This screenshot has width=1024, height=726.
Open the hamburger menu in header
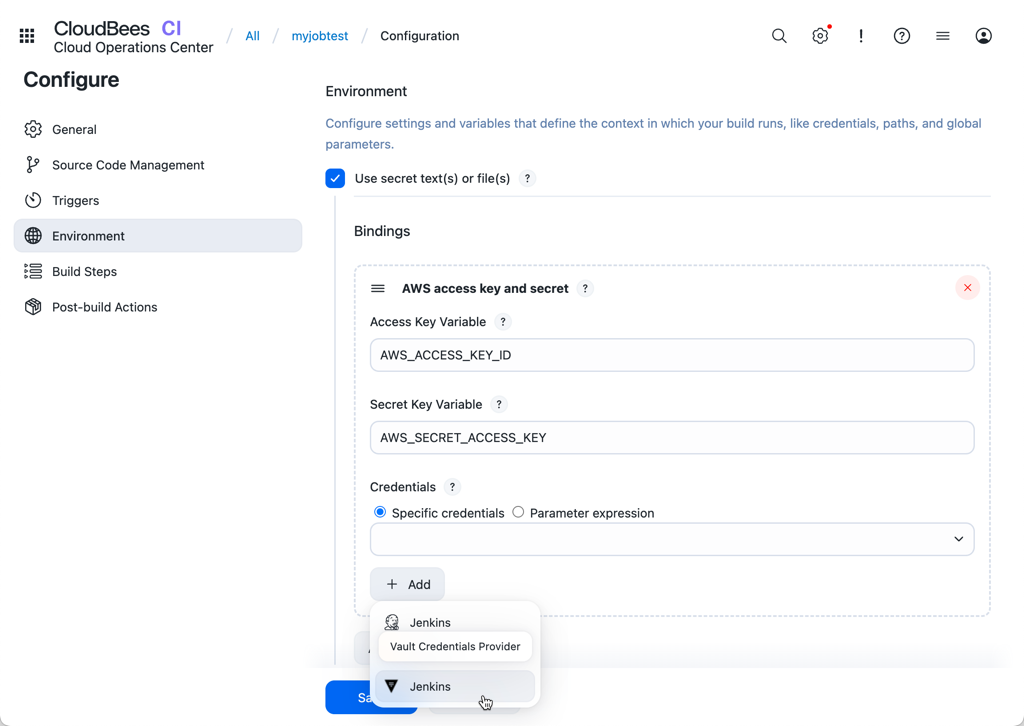942,36
